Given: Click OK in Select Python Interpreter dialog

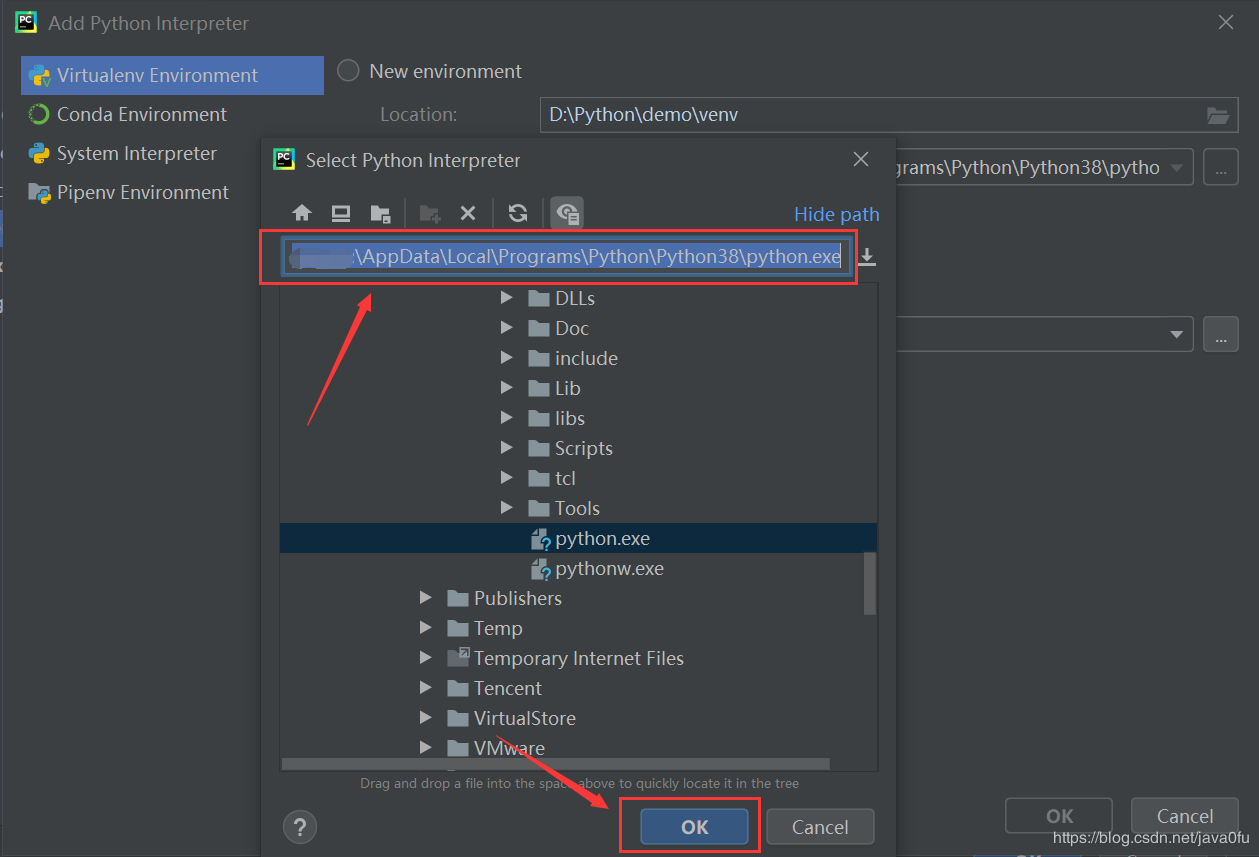Looking at the screenshot, I should (x=694, y=827).
